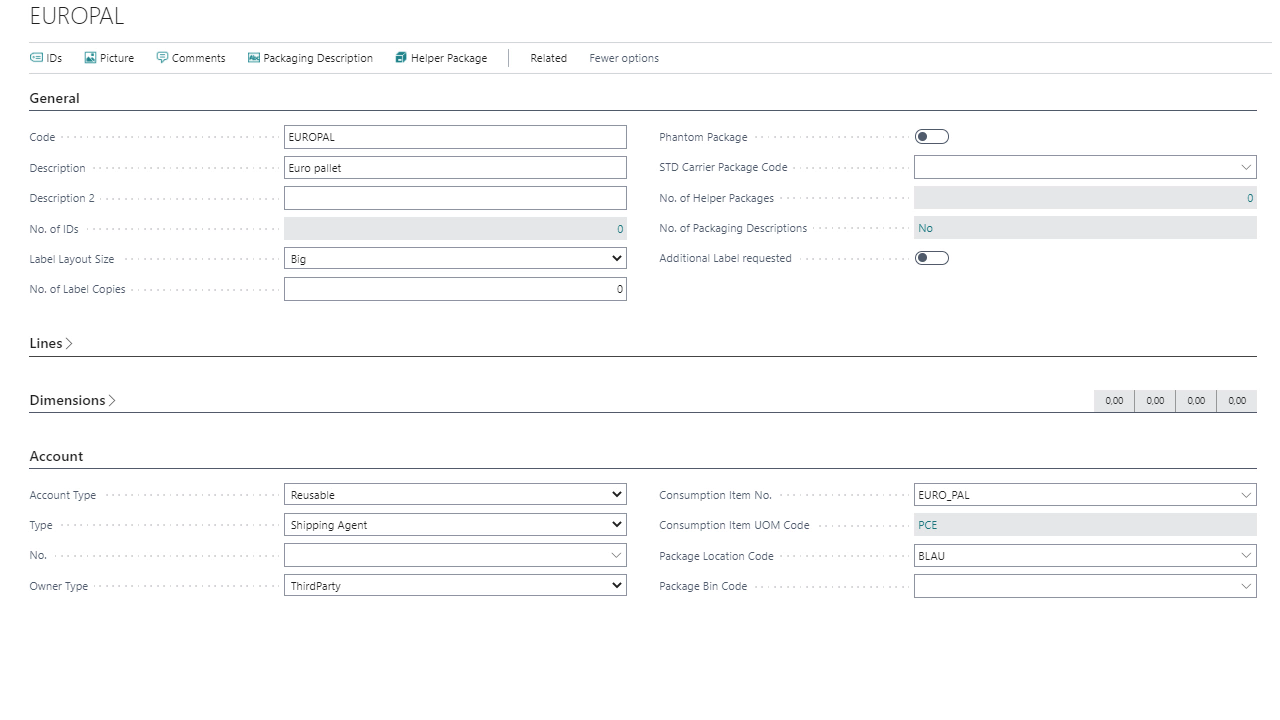1280x720 pixels.
Task: Click the Phantom Package label
Action: (703, 137)
